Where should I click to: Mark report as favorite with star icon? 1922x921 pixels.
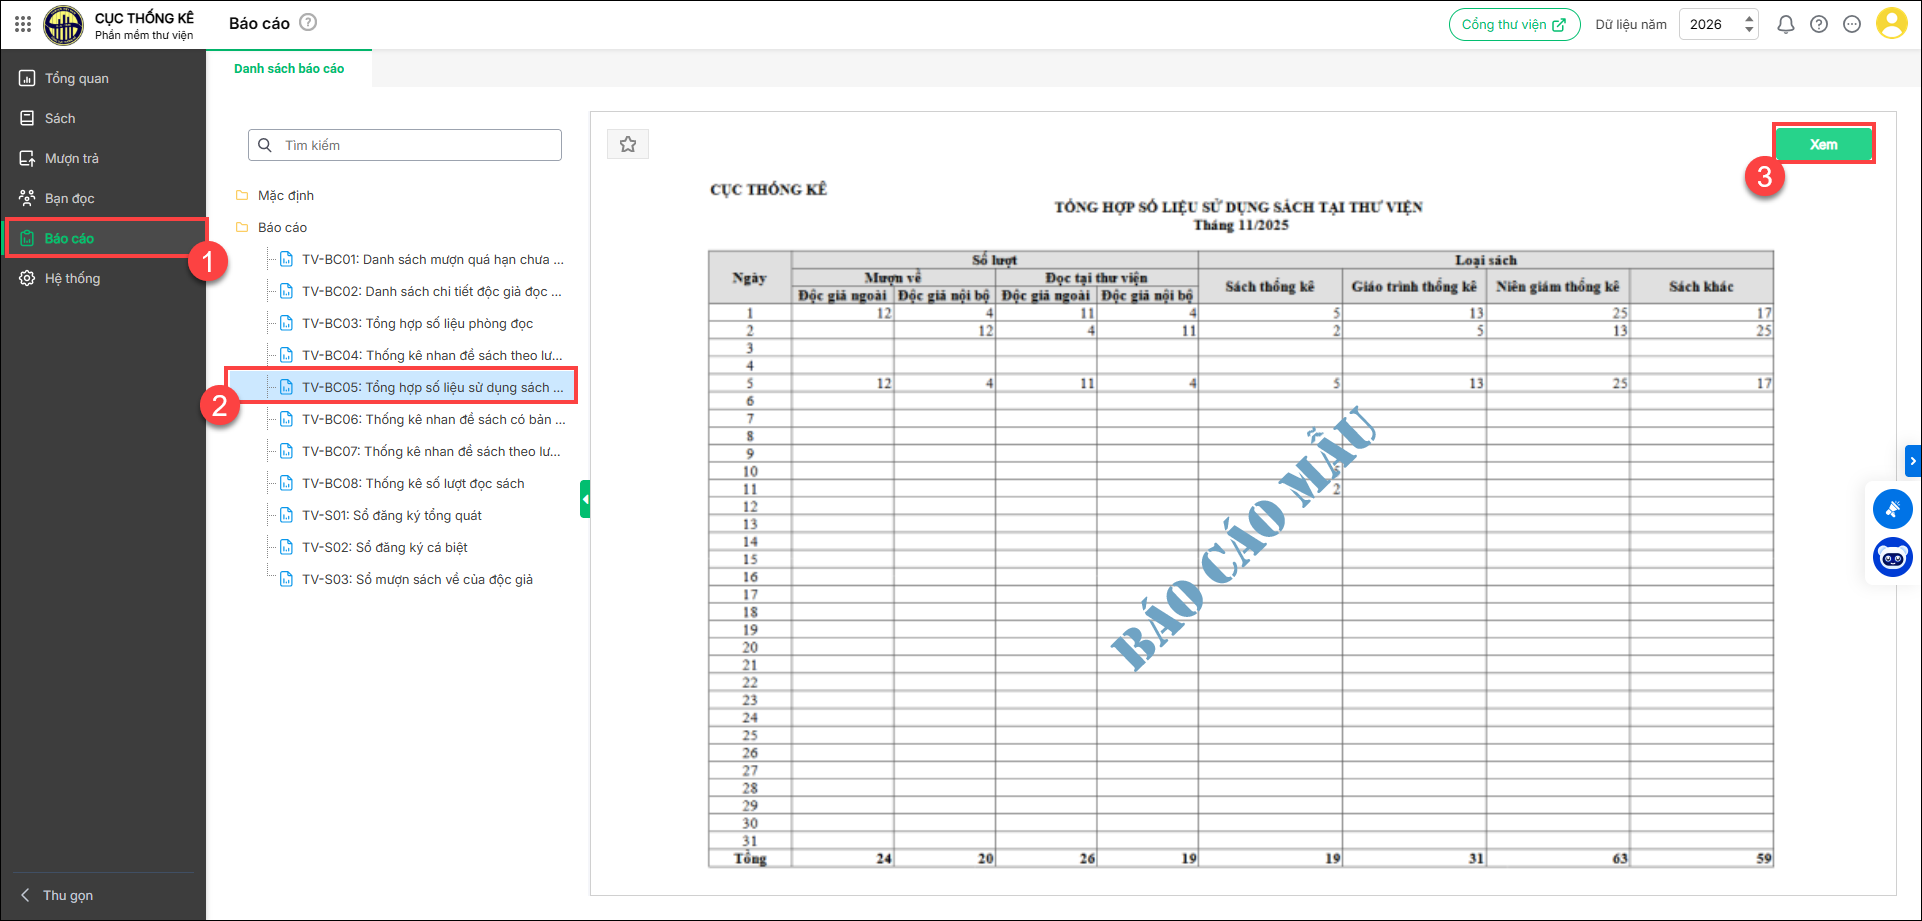(628, 145)
